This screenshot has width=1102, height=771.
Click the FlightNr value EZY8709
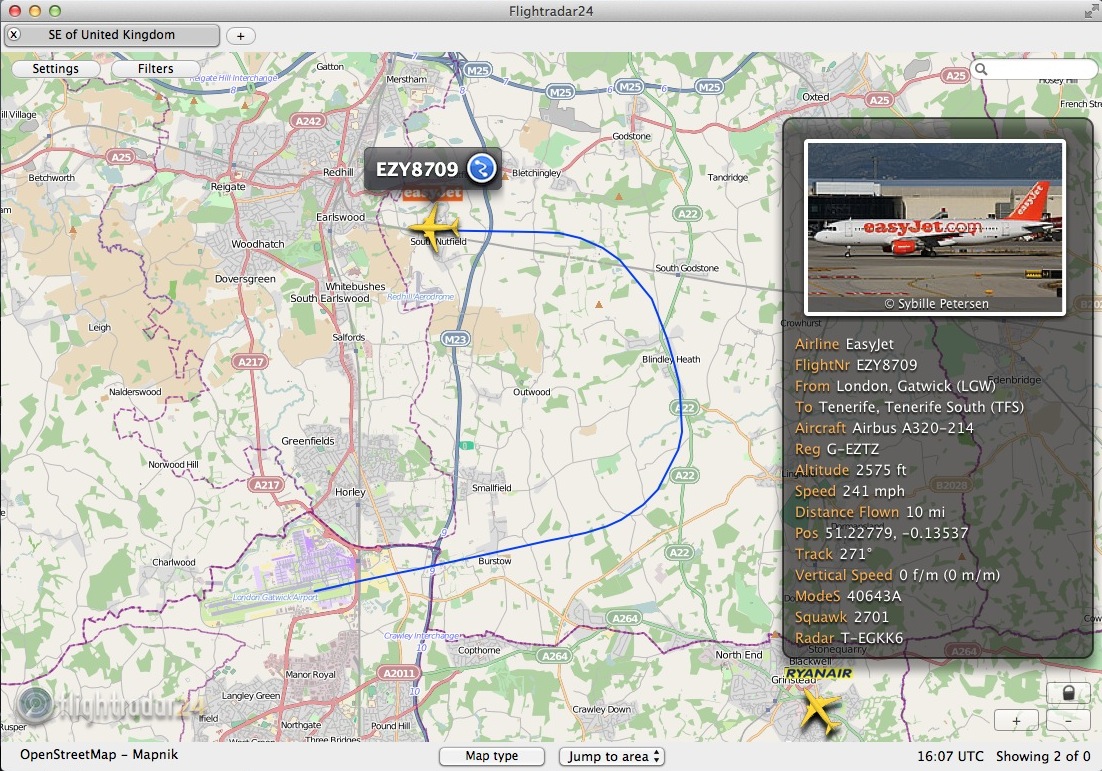click(886, 365)
